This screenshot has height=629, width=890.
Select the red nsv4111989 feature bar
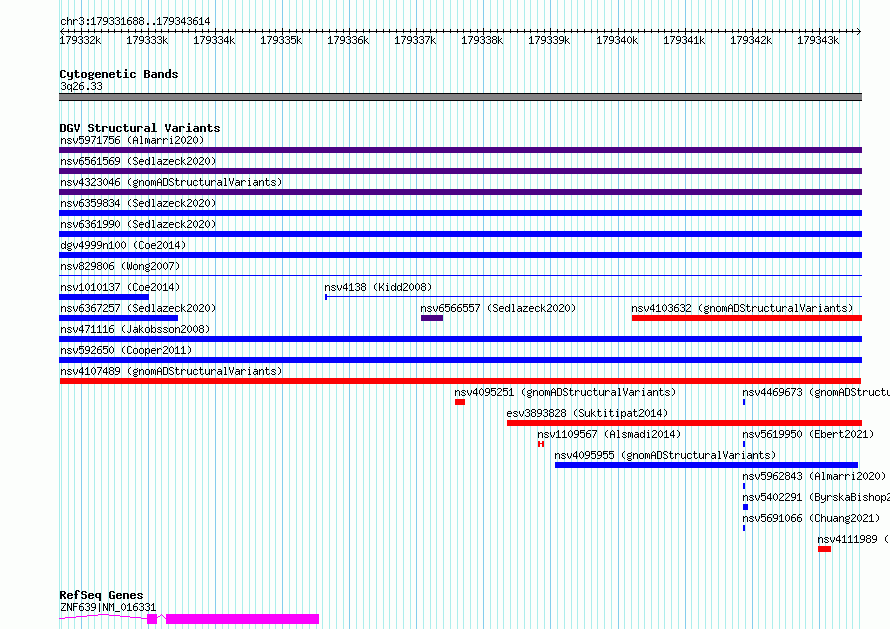824,549
